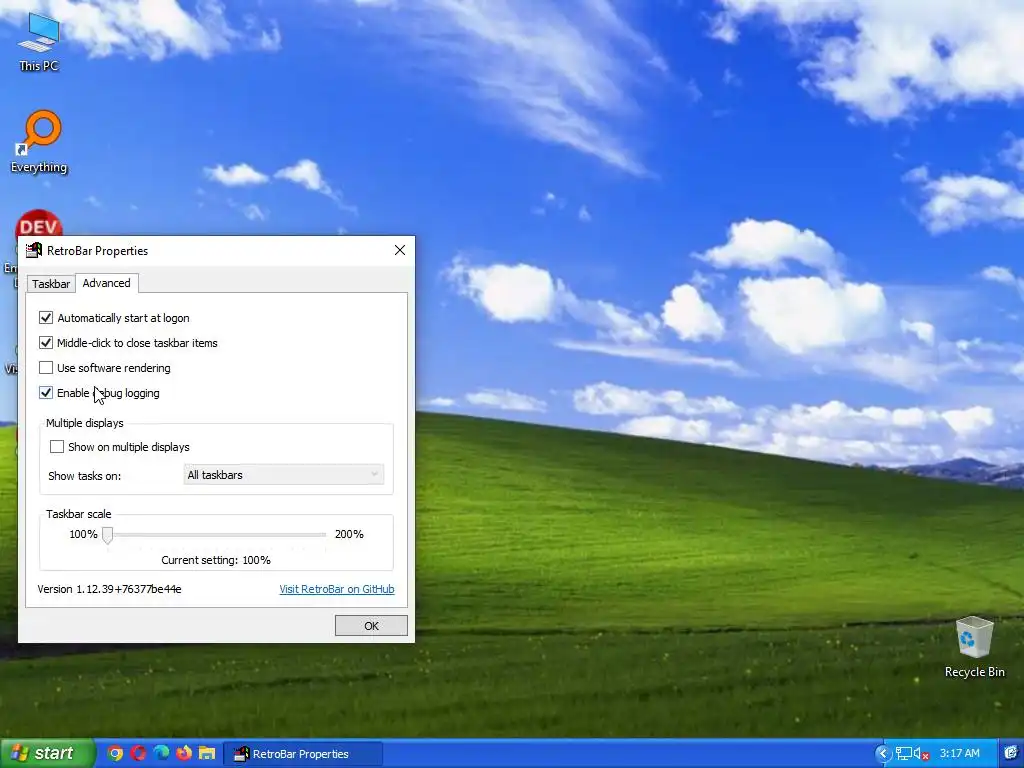The image size is (1024, 768).
Task: Uncheck Automatically start at logon
Action: (46, 318)
